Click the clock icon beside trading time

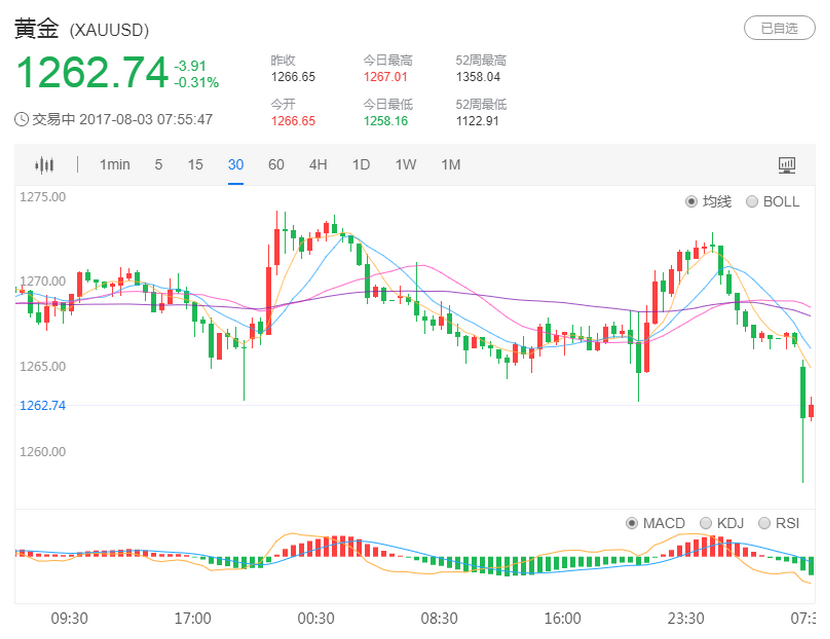click(21, 120)
